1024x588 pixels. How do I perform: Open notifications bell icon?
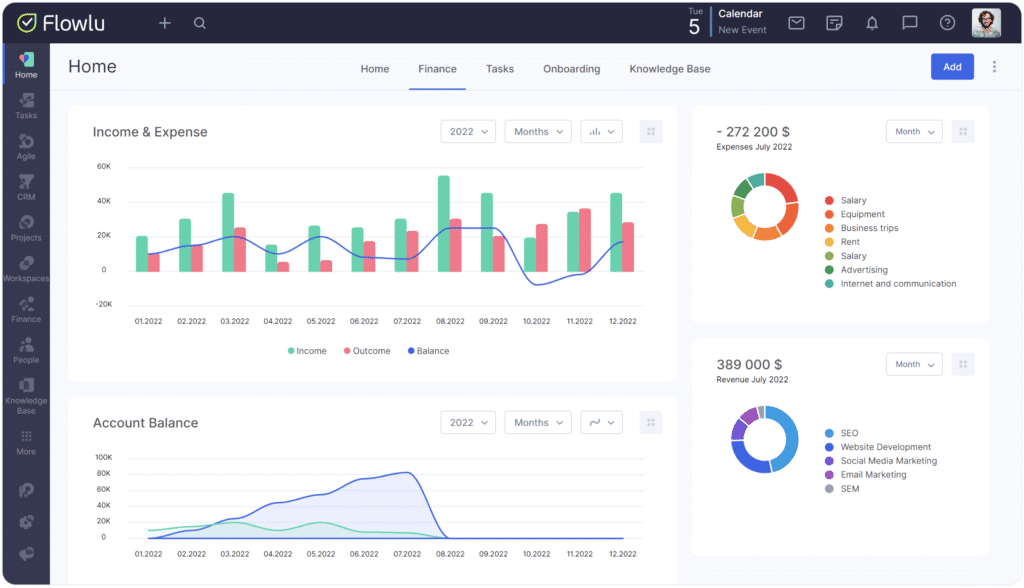pos(872,23)
